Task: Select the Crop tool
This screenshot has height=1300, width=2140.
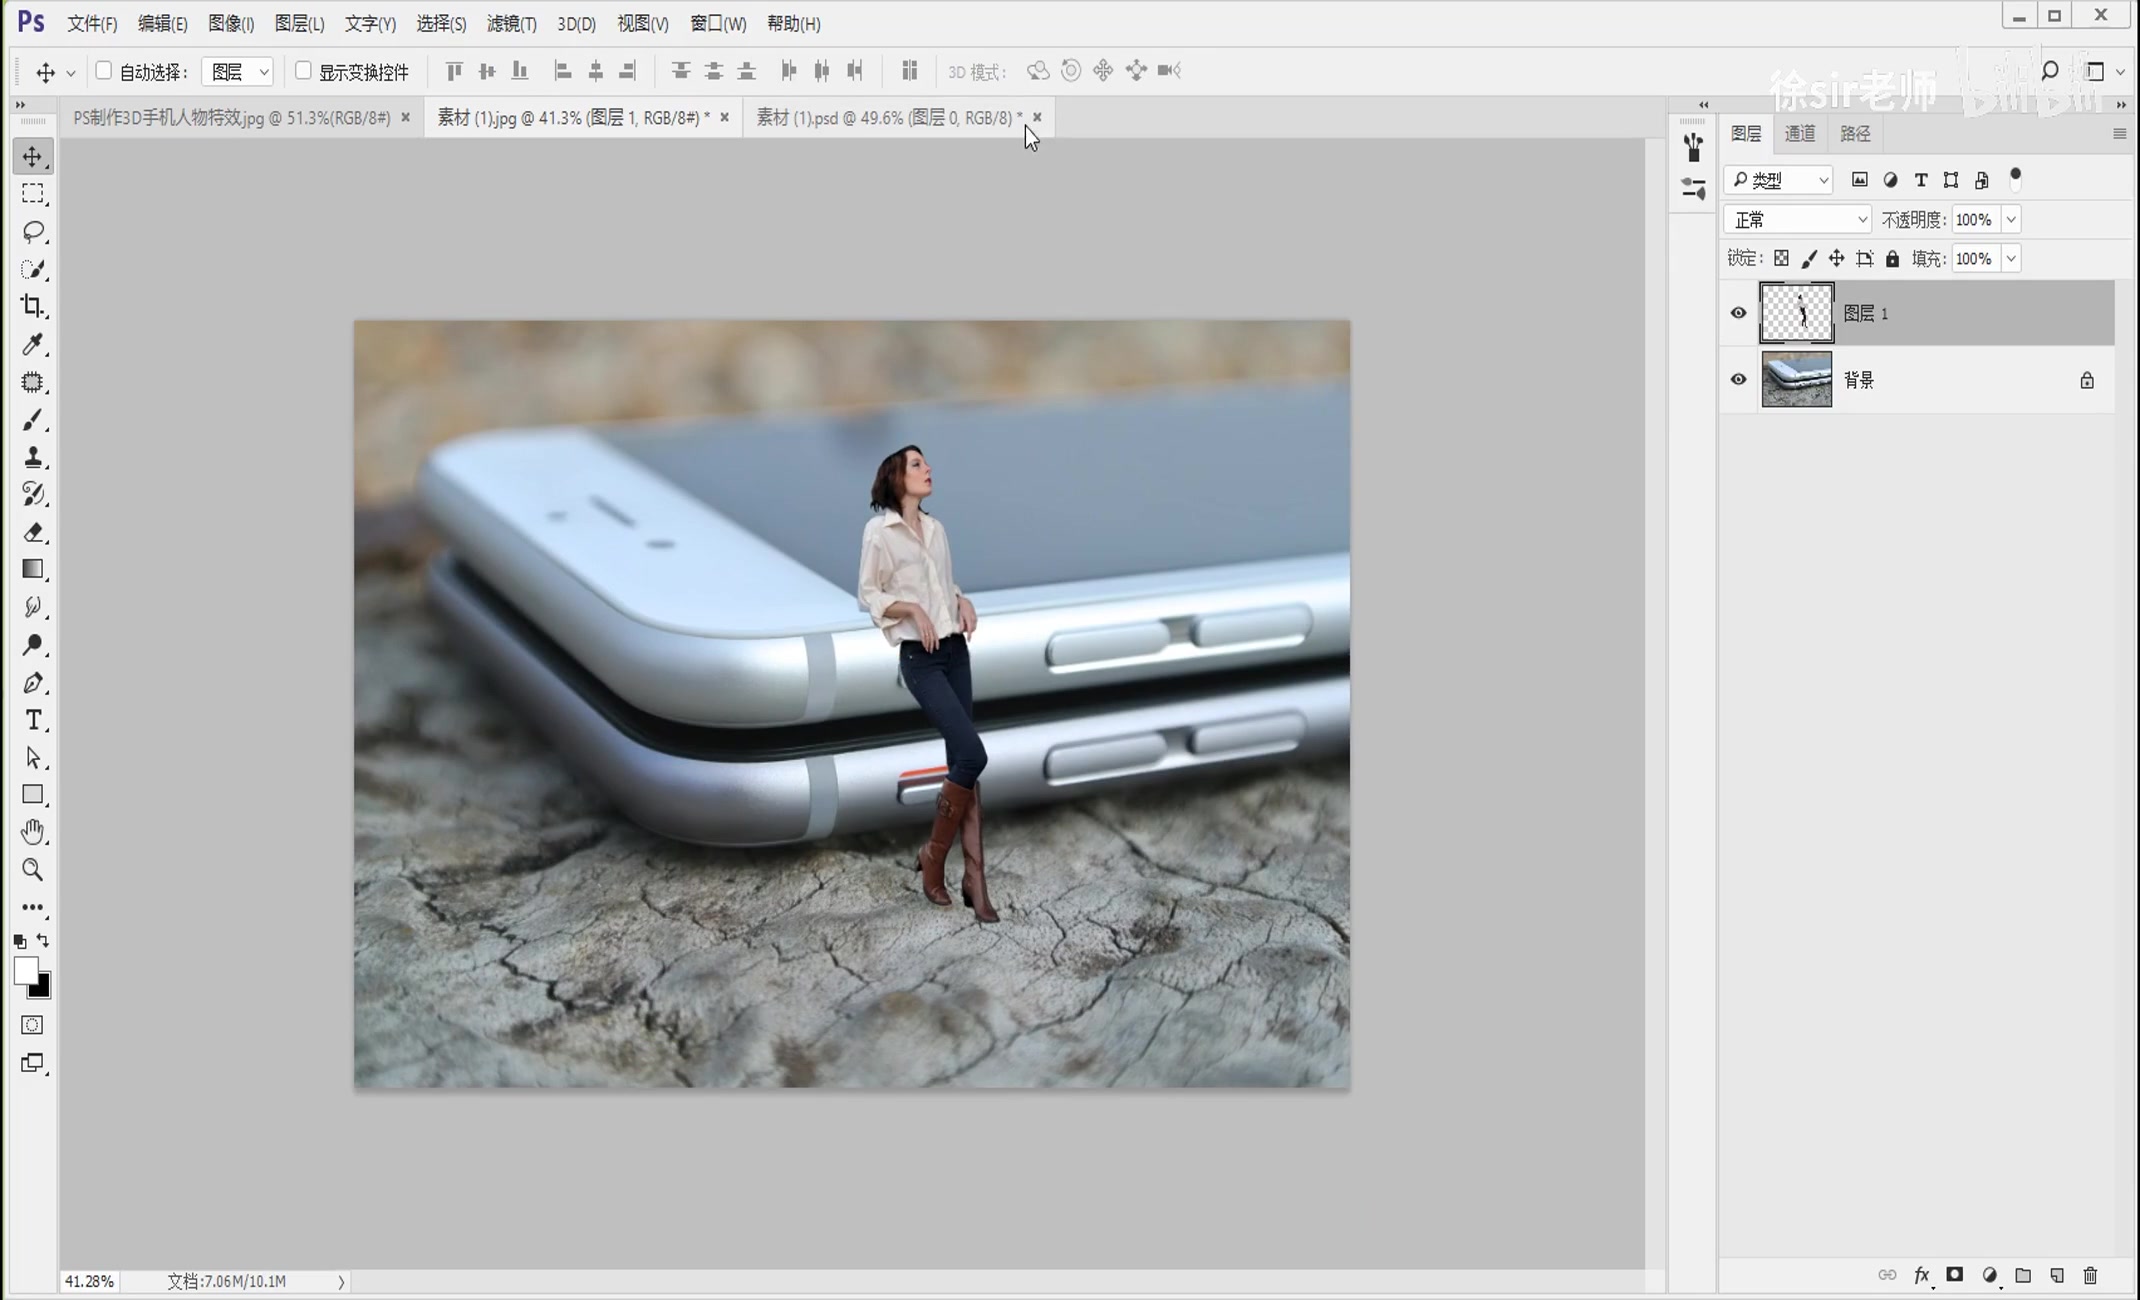Action: [32, 307]
